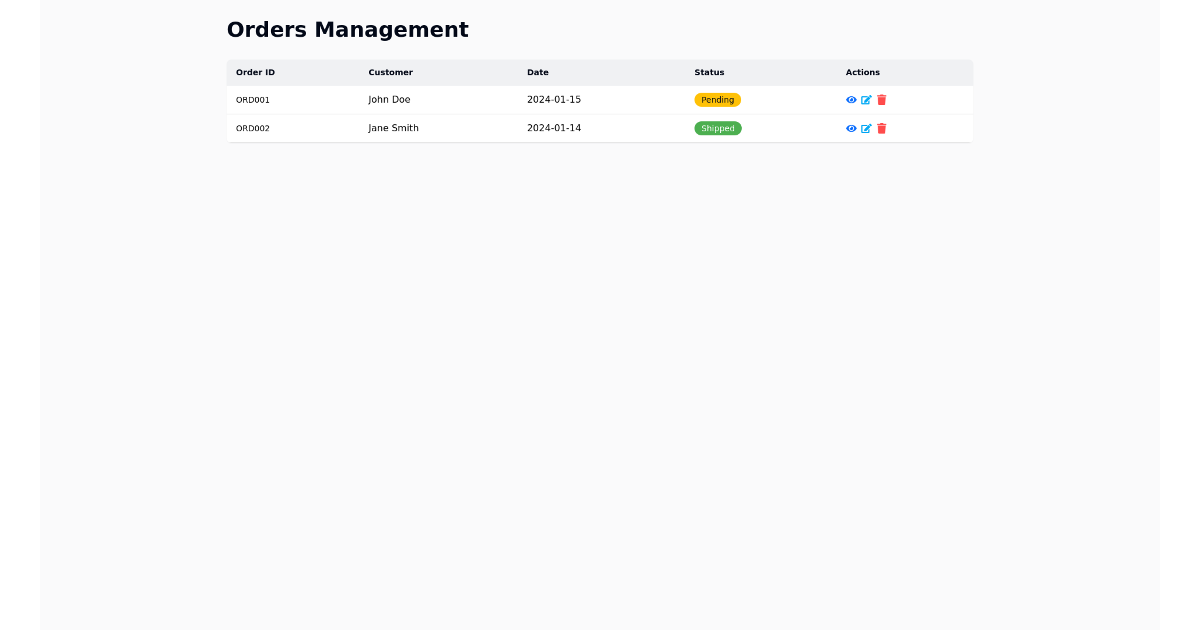Click the Orders Management heading
This screenshot has height=630, width=1200.
[348, 30]
